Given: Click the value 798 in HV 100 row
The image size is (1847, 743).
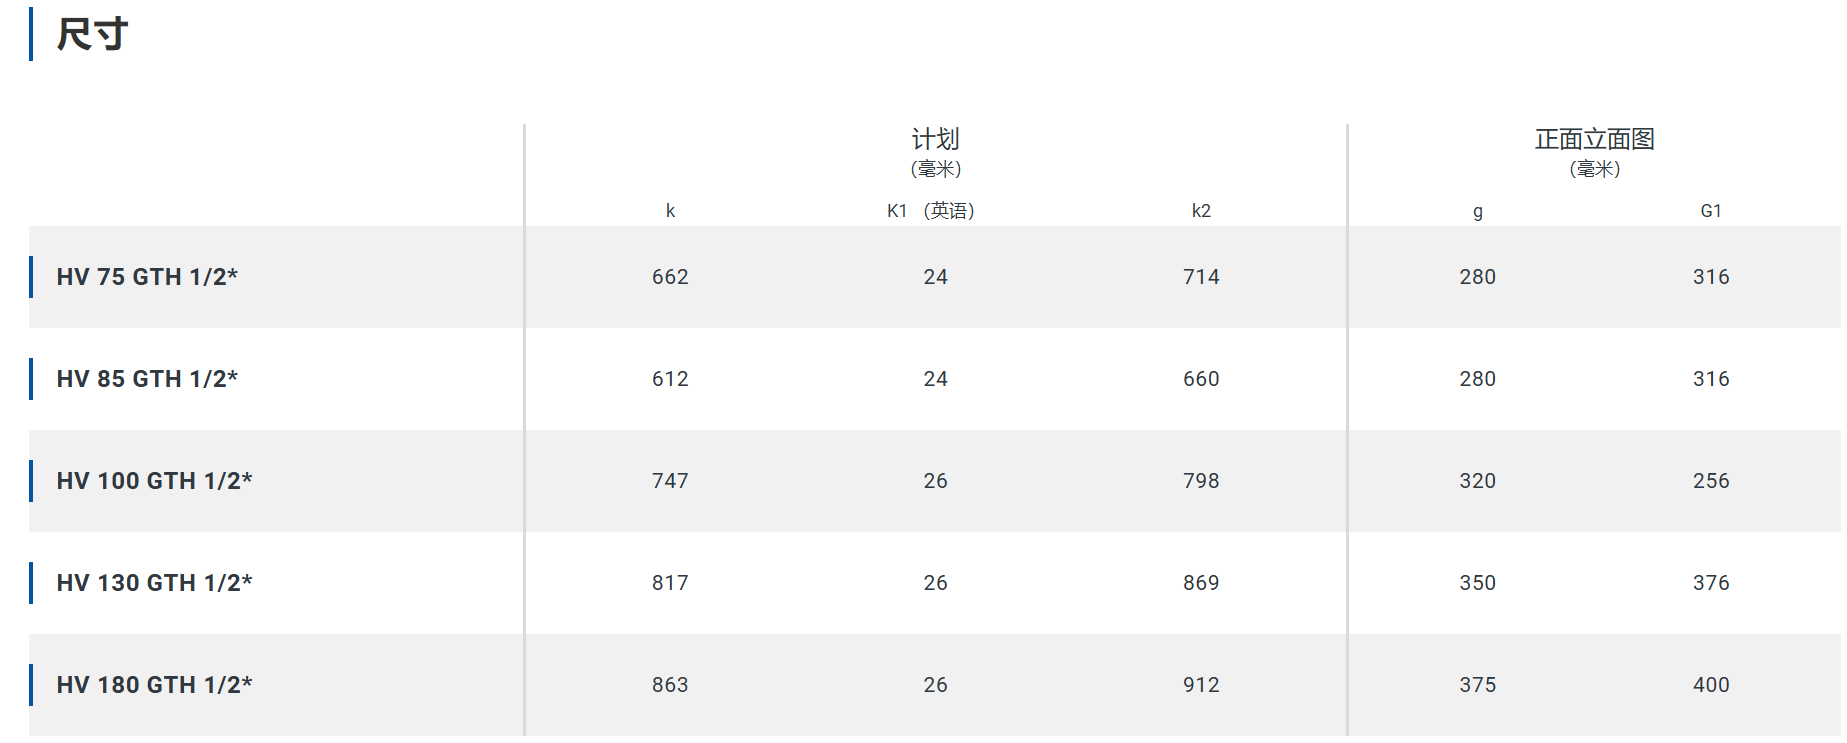Looking at the screenshot, I should pos(1201,481).
